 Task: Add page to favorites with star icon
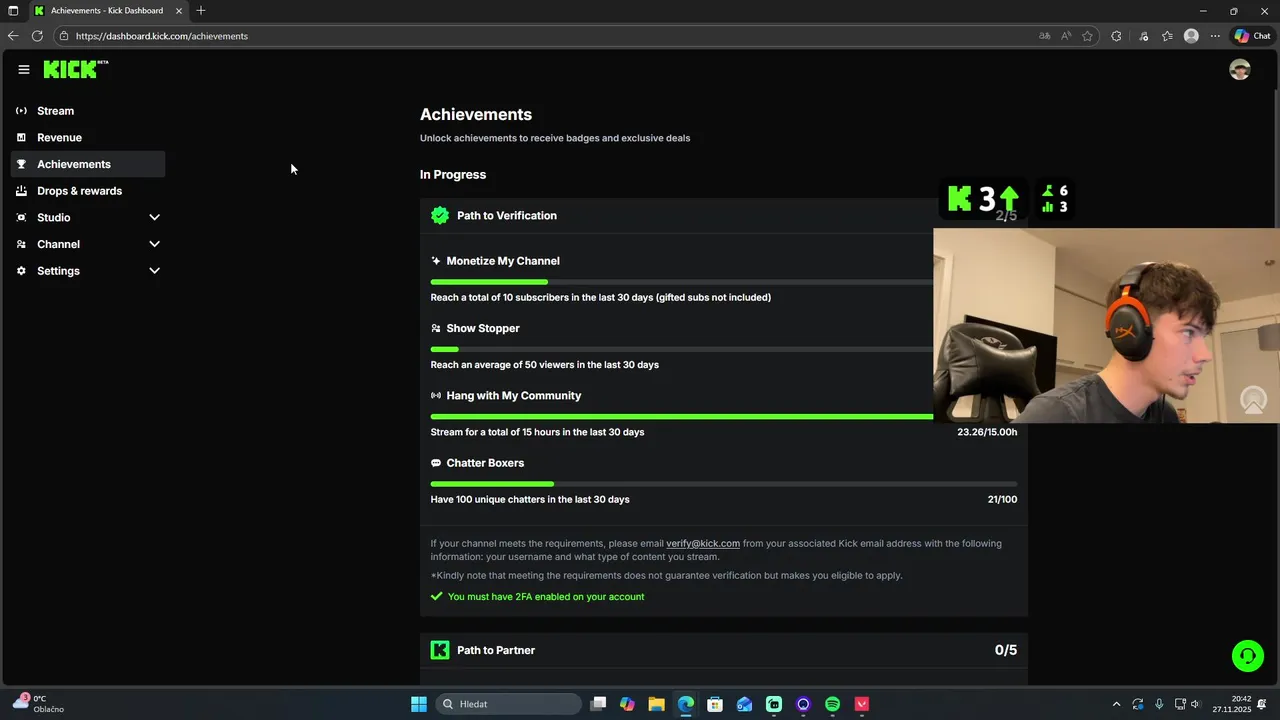click(1087, 36)
